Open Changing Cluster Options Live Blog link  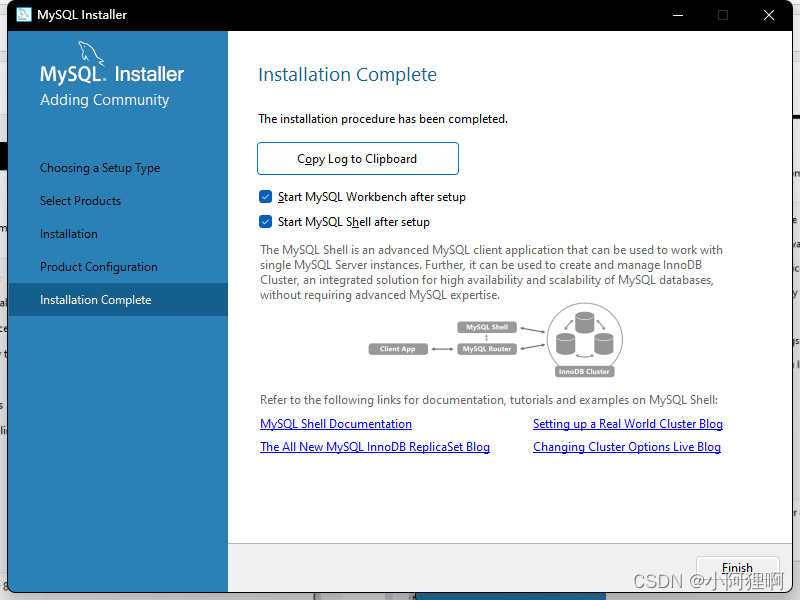pyautogui.click(x=627, y=447)
